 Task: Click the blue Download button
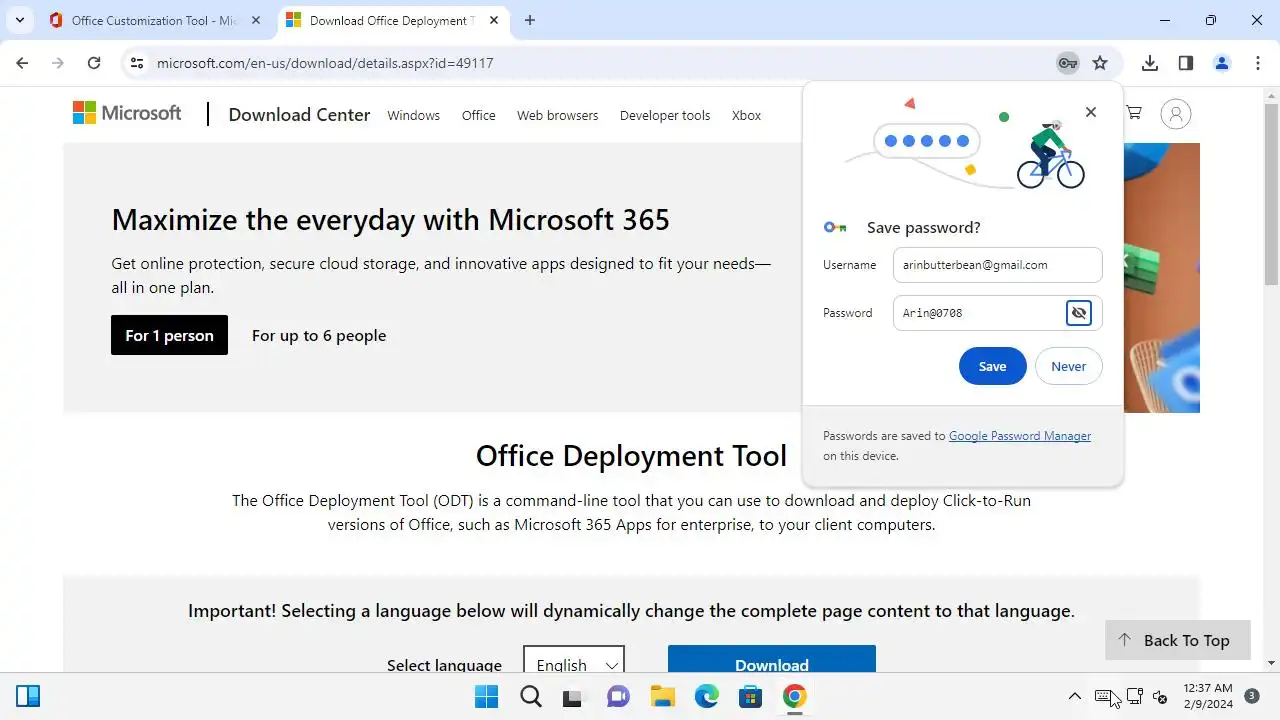[x=772, y=660]
